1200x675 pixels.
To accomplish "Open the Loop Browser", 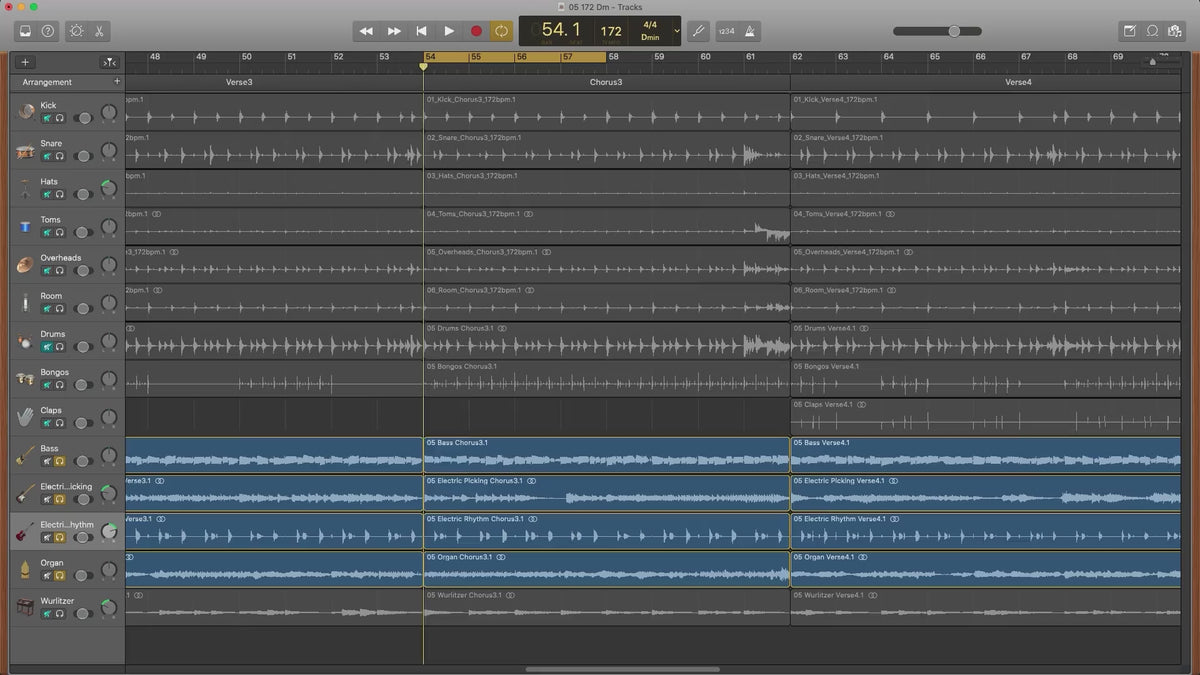I will point(1152,31).
